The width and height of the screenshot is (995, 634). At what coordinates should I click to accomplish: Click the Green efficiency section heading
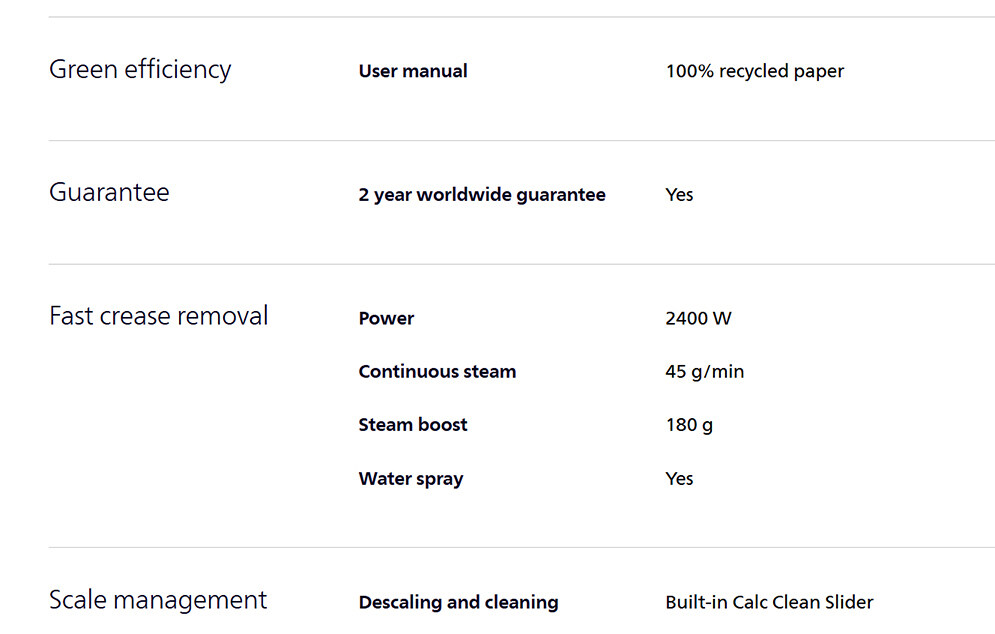140,70
